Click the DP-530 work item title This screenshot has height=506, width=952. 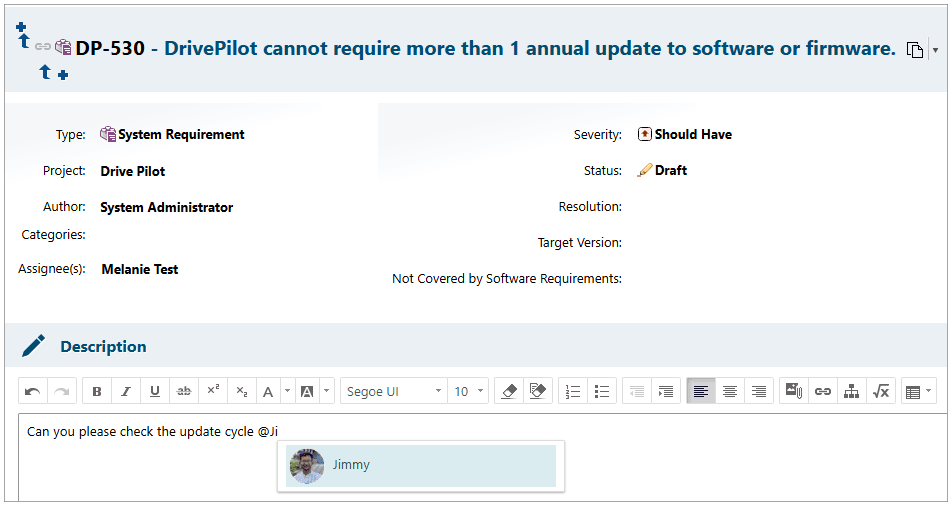(x=529, y=48)
